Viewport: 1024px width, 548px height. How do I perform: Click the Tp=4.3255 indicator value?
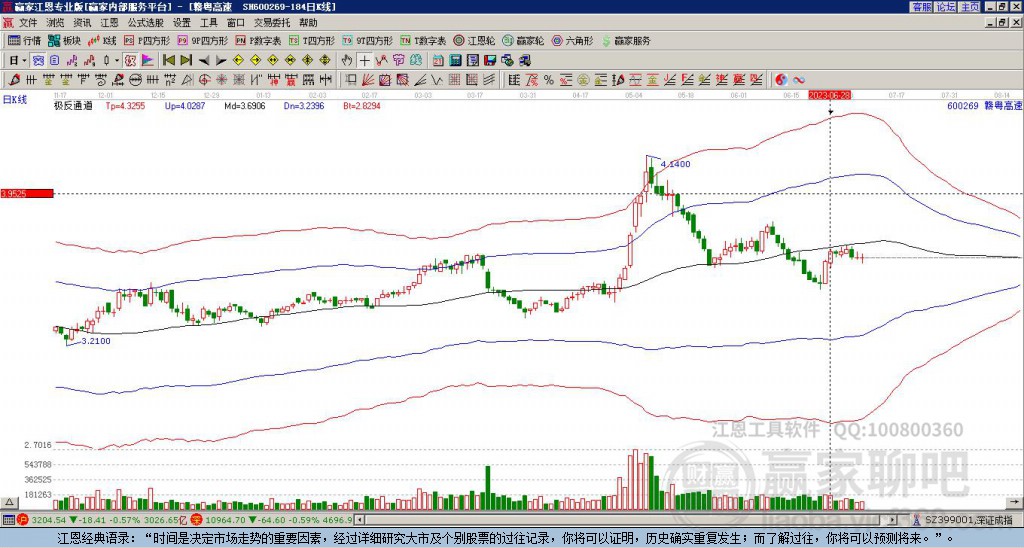click(125, 105)
